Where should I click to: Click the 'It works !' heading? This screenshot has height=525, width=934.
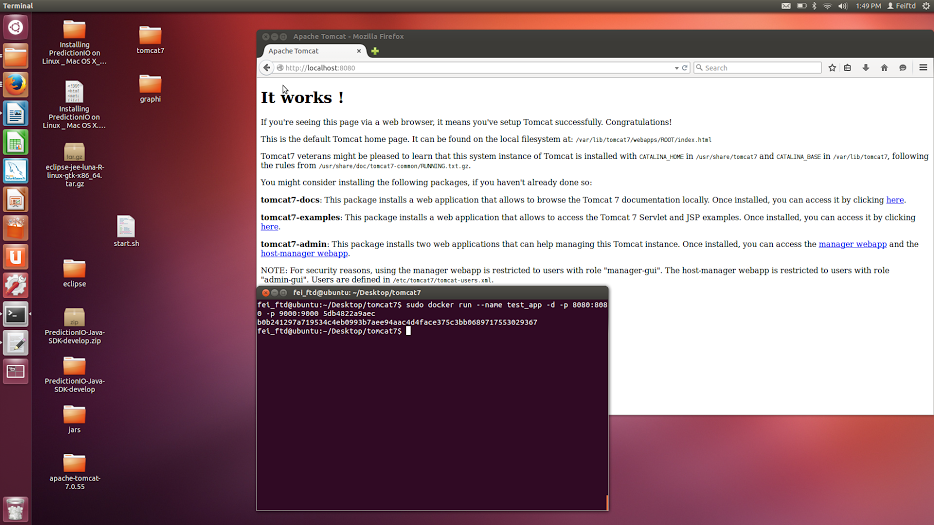[x=302, y=98]
